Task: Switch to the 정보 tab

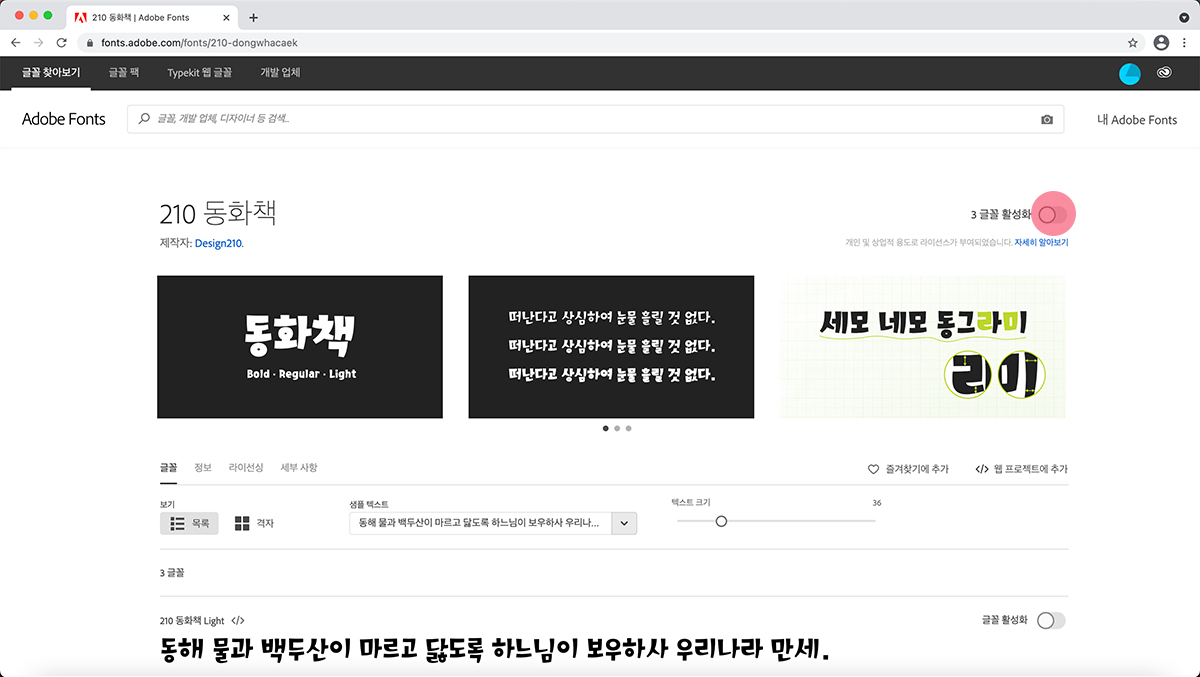Action: (x=203, y=468)
